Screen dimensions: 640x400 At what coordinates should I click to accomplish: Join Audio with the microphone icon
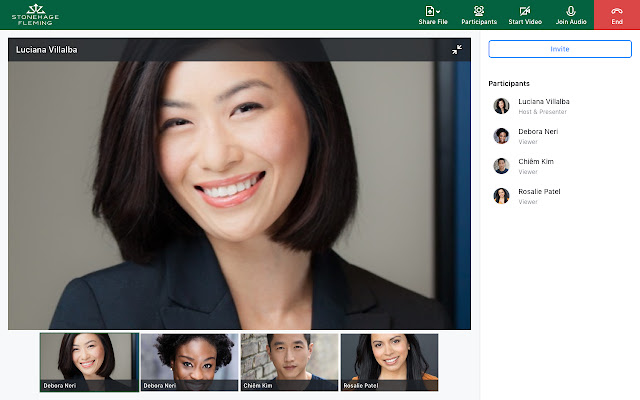[571, 15]
